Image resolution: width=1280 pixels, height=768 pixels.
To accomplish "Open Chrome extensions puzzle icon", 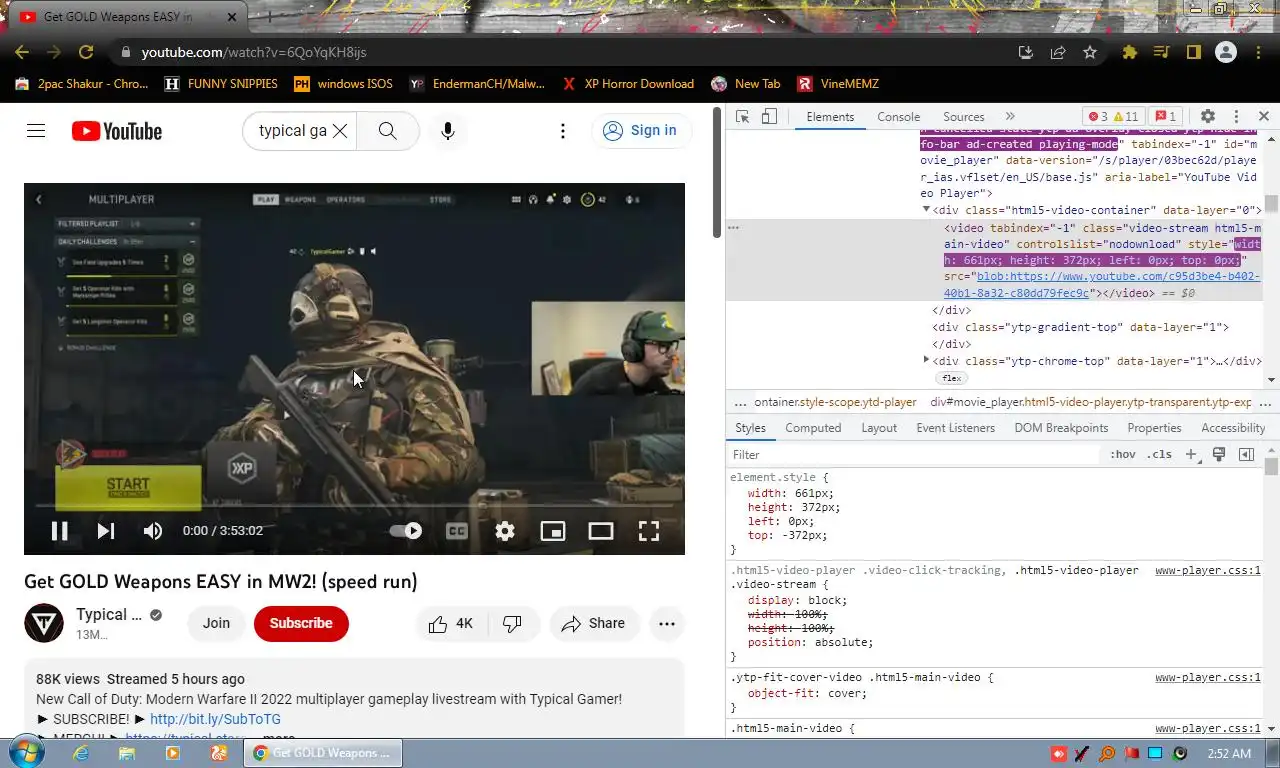I will 1130,52.
